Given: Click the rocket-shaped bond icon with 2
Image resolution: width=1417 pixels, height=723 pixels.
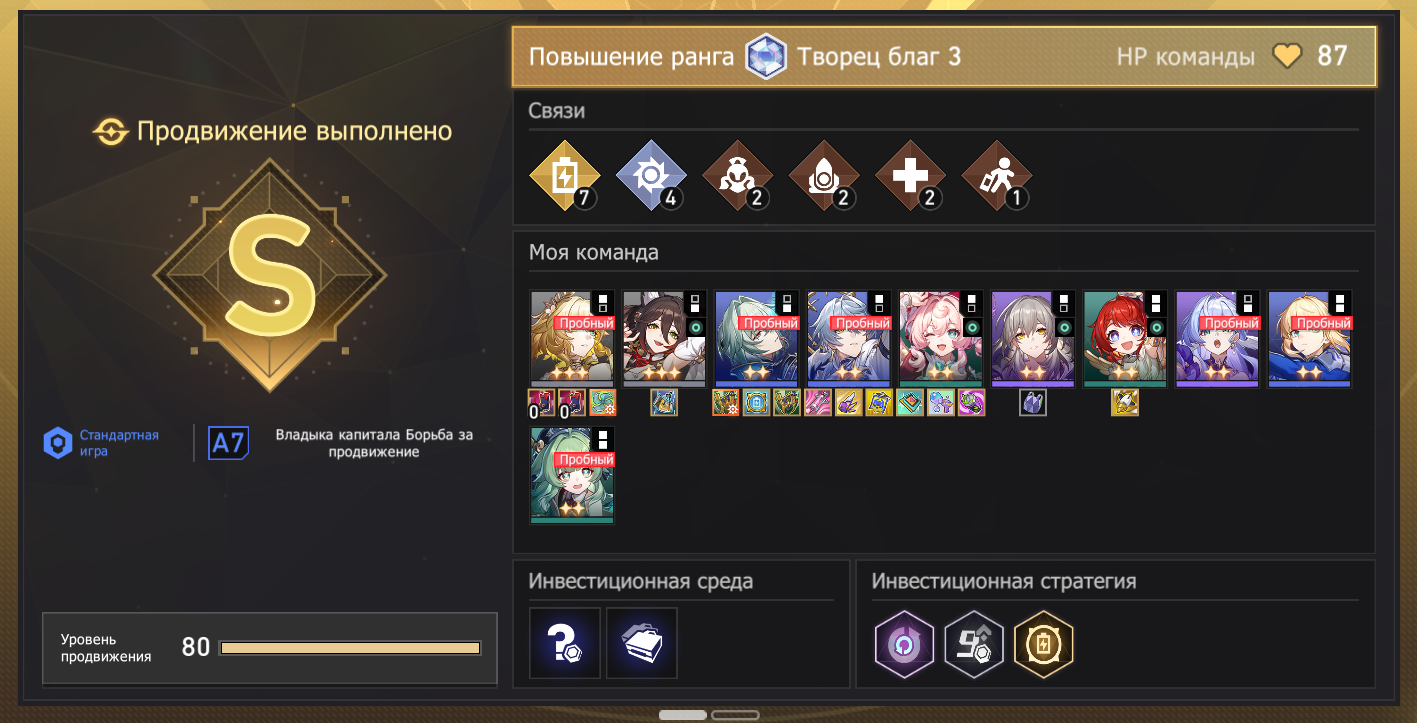Looking at the screenshot, I should coord(825,176).
